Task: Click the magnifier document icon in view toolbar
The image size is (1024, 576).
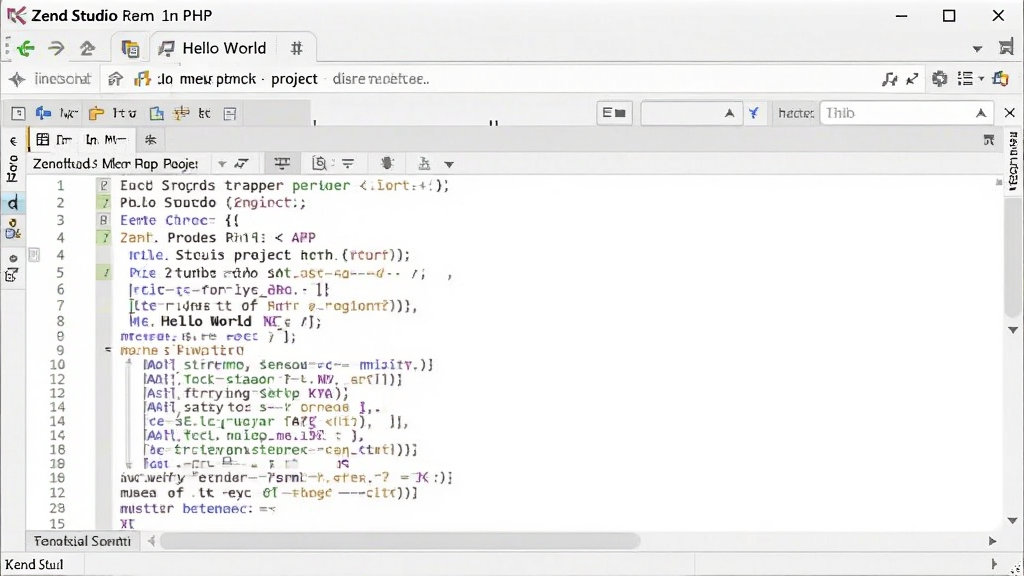Action: (319, 163)
